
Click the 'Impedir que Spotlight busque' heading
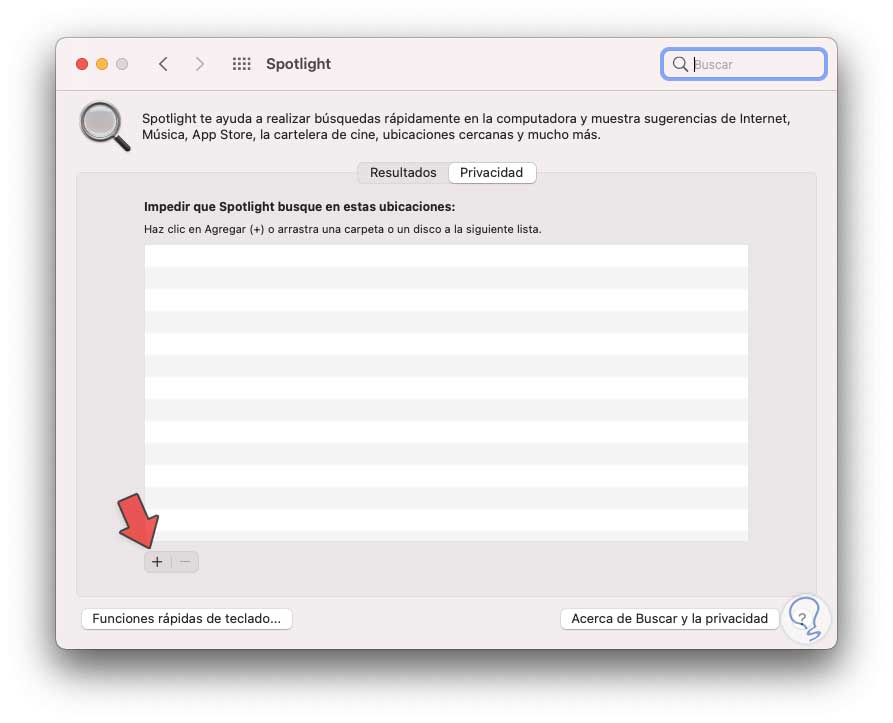[300, 207]
